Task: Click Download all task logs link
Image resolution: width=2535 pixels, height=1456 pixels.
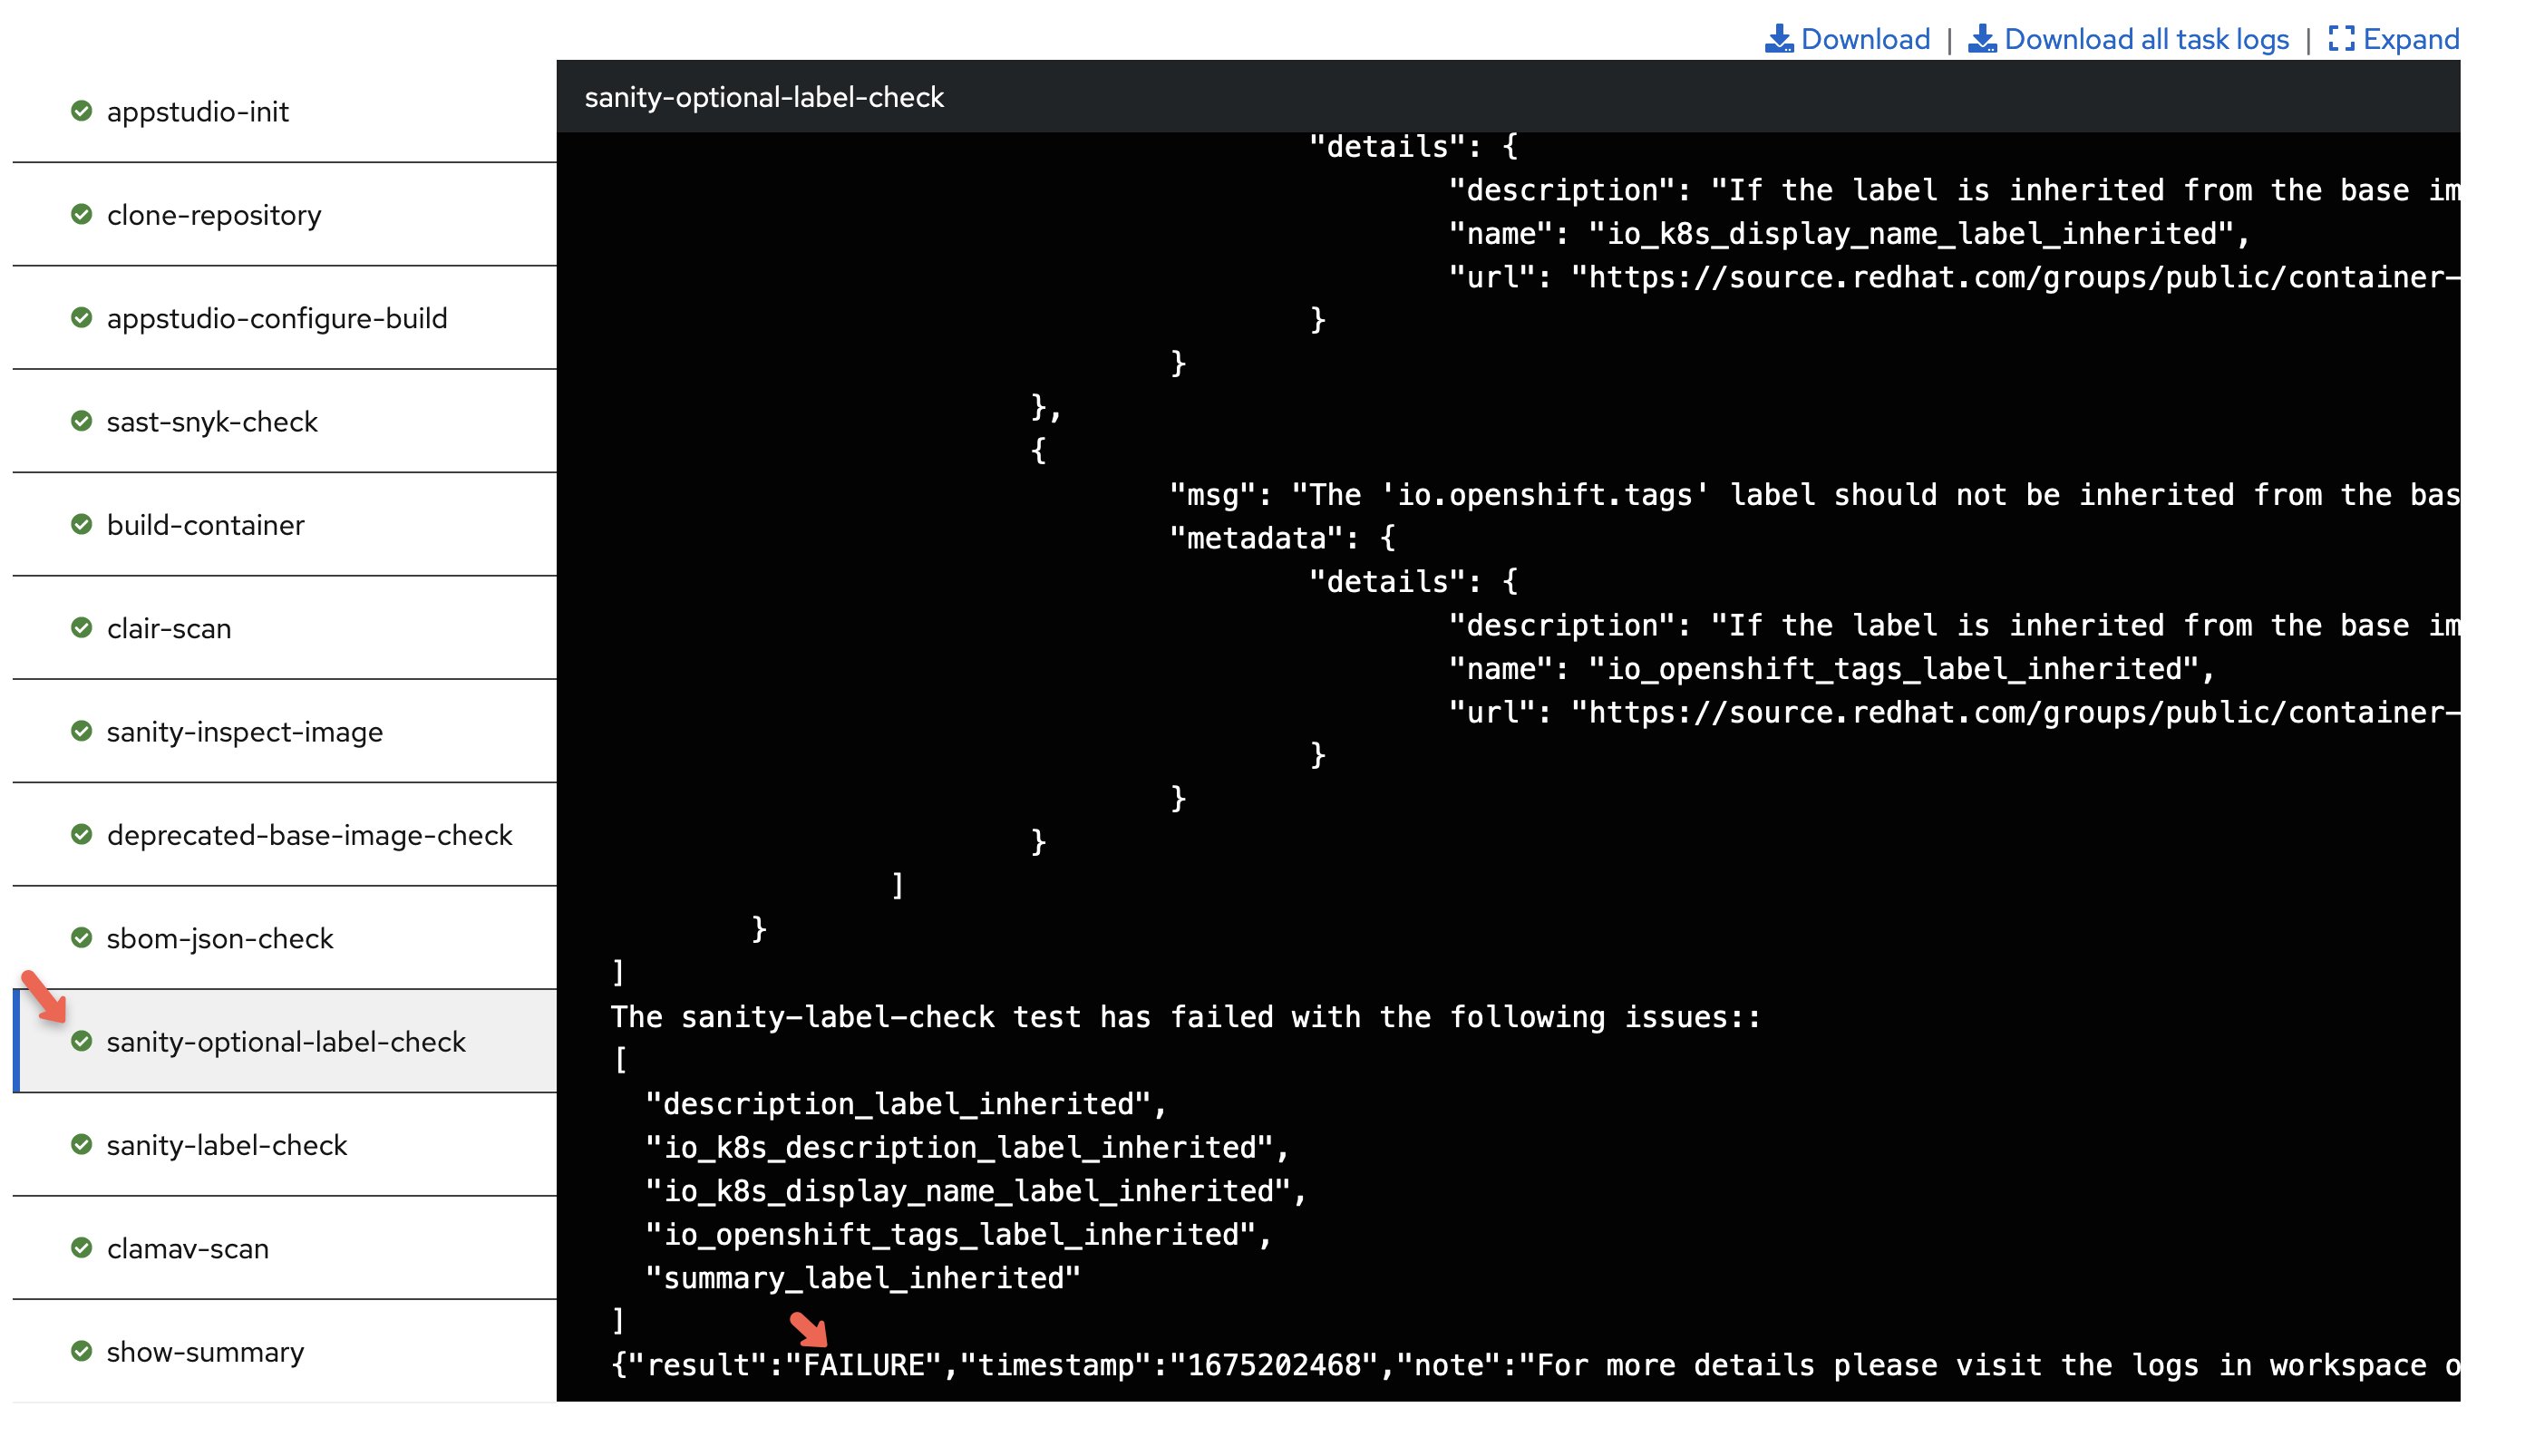Action: pyautogui.click(x=2146, y=39)
